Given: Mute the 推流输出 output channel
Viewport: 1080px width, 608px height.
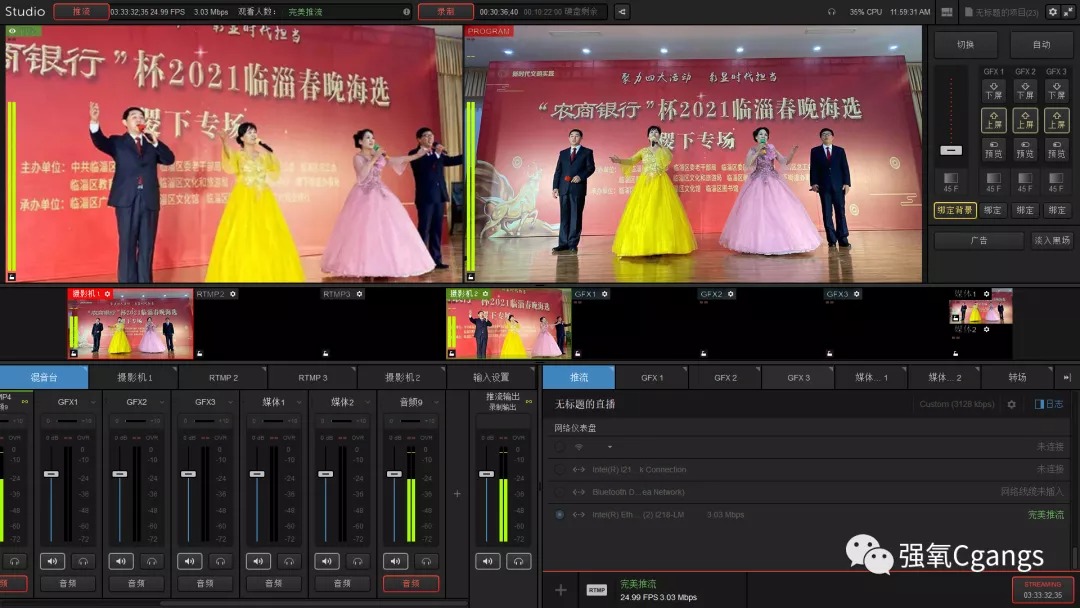Looking at the screenshot, I should (488, 561).
